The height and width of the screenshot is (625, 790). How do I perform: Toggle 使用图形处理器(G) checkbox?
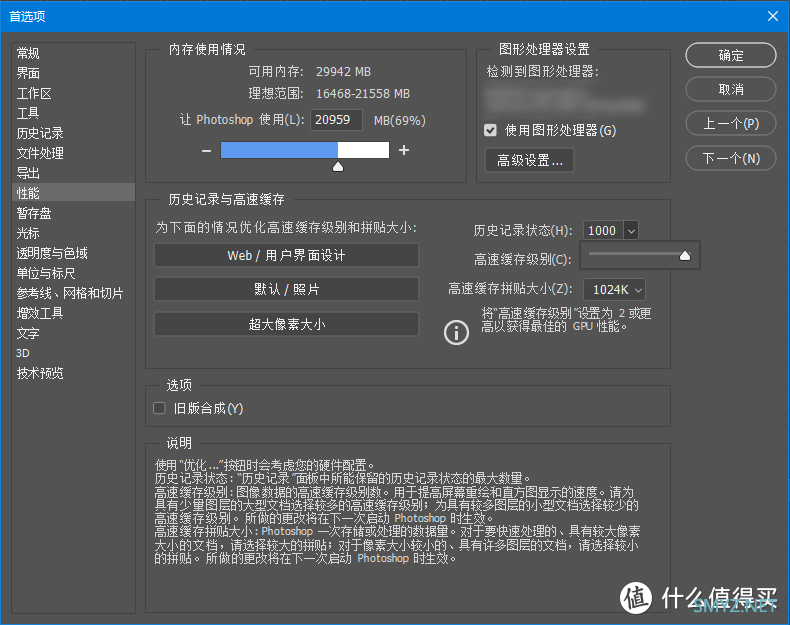490,130
